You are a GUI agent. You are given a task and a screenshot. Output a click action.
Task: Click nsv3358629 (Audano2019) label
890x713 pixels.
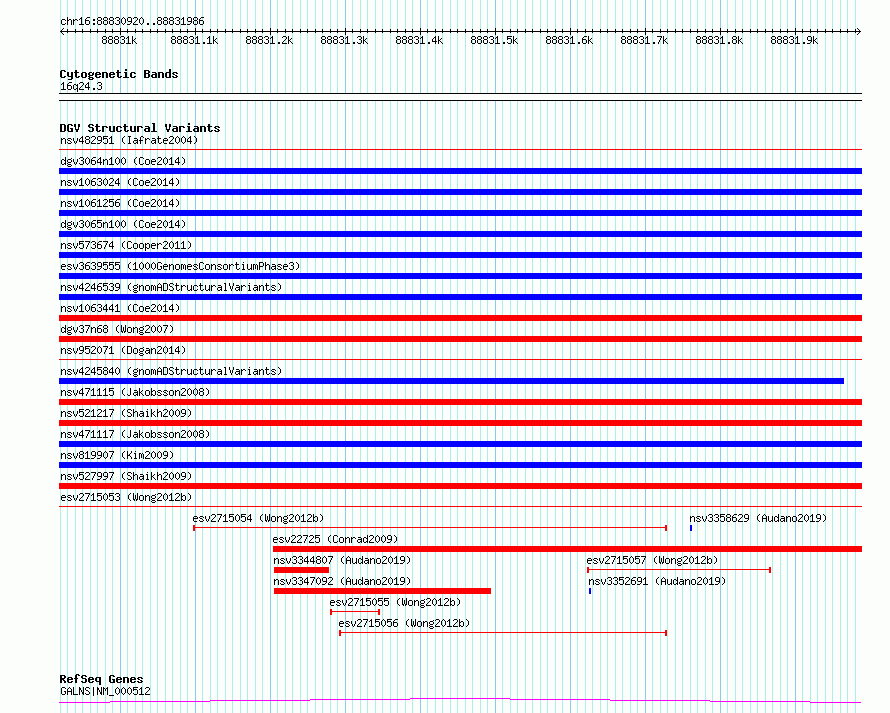(758, 518)
